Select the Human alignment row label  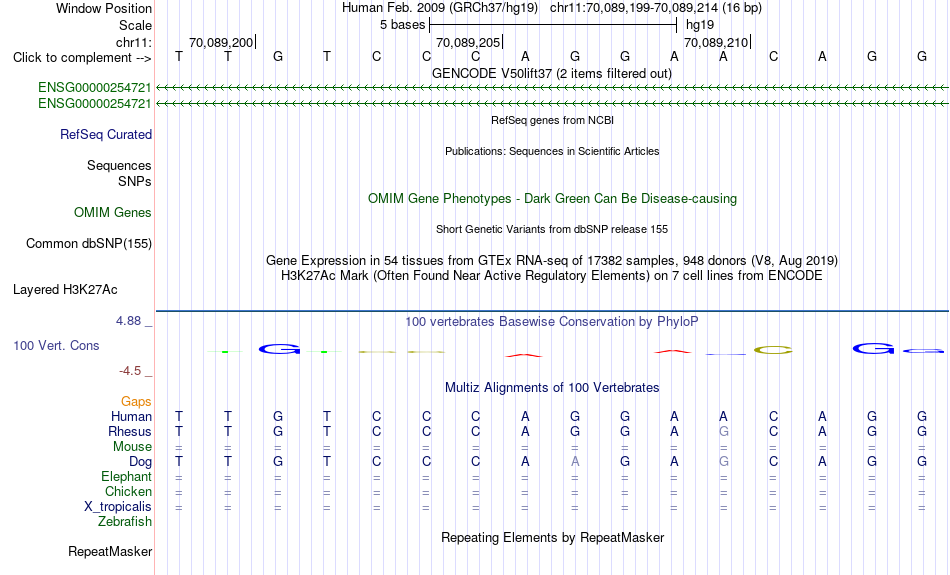[131, 416]
